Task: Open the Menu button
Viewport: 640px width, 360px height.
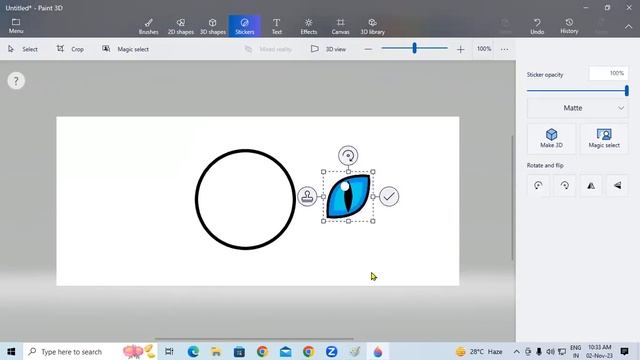Action: pos(16,26)
